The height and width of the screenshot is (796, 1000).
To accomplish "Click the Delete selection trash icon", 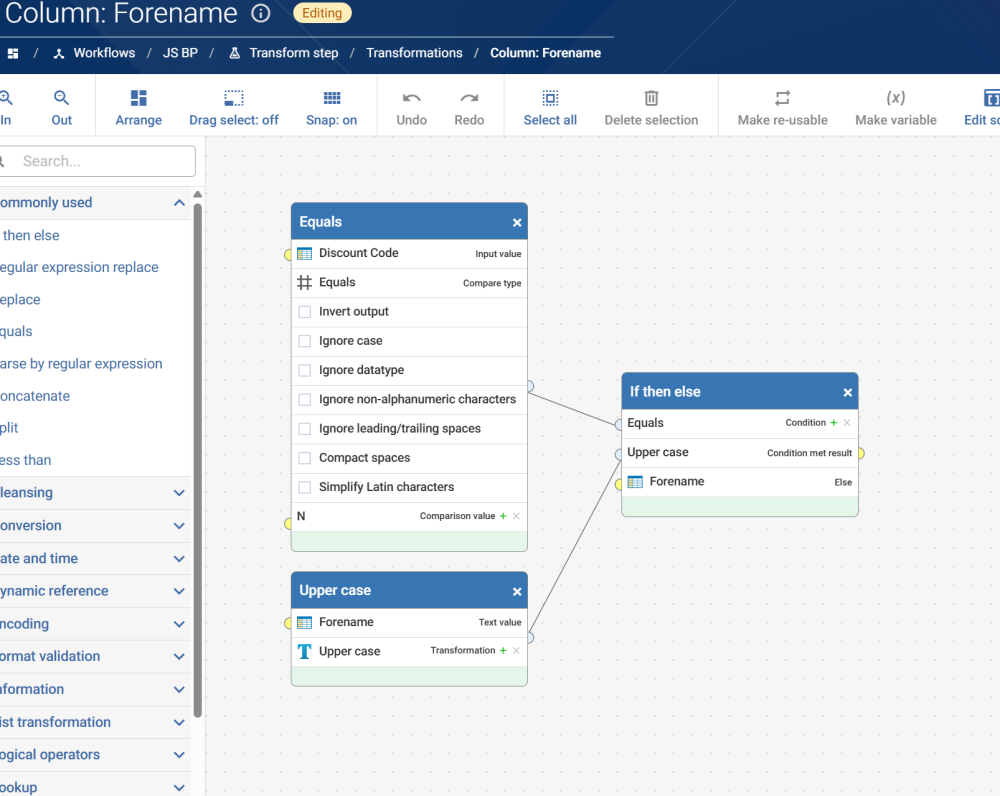I will pyautogui.click(x=651, y=98).
